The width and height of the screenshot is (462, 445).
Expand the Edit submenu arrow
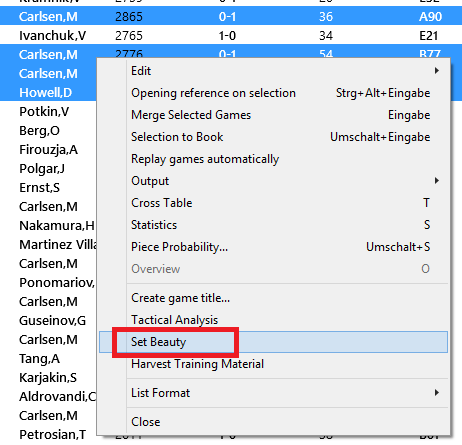tap(437, 71)
